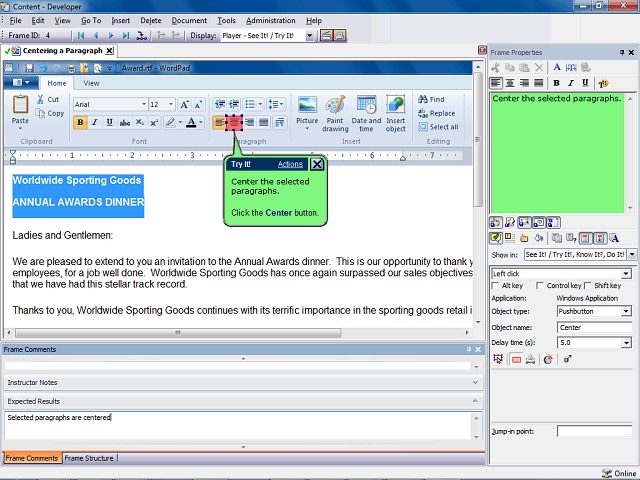Click the green checkmark bubble icon
Viewport: 640px width, 480px height.
pyautogui.click(x=496, y=238)
